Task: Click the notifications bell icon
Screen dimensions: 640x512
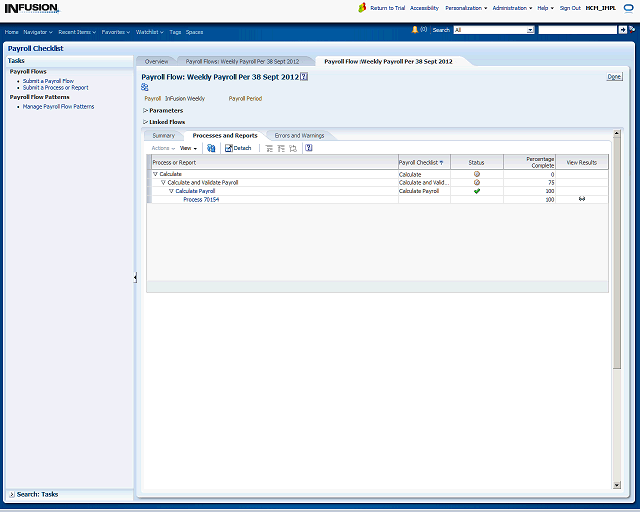Action: [x=415, y=30]
